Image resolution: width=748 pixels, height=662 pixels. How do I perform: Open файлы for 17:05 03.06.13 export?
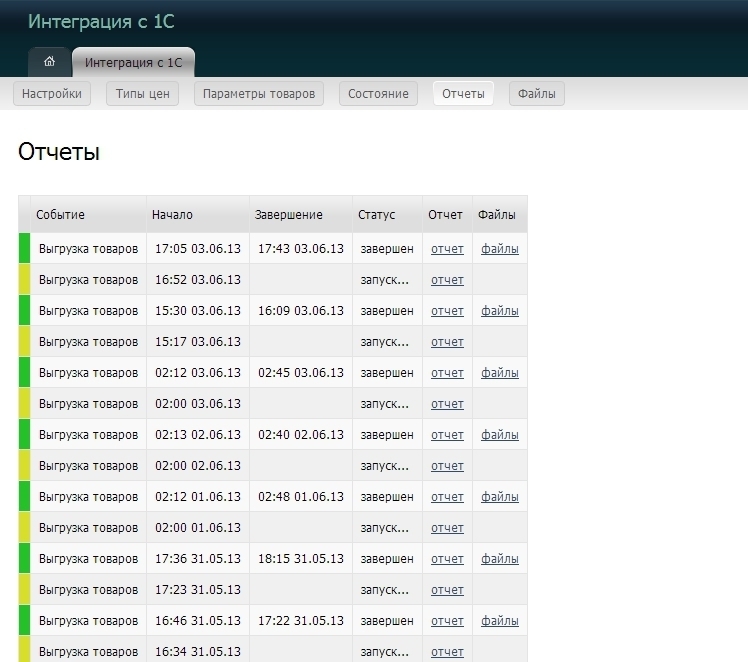500,248
